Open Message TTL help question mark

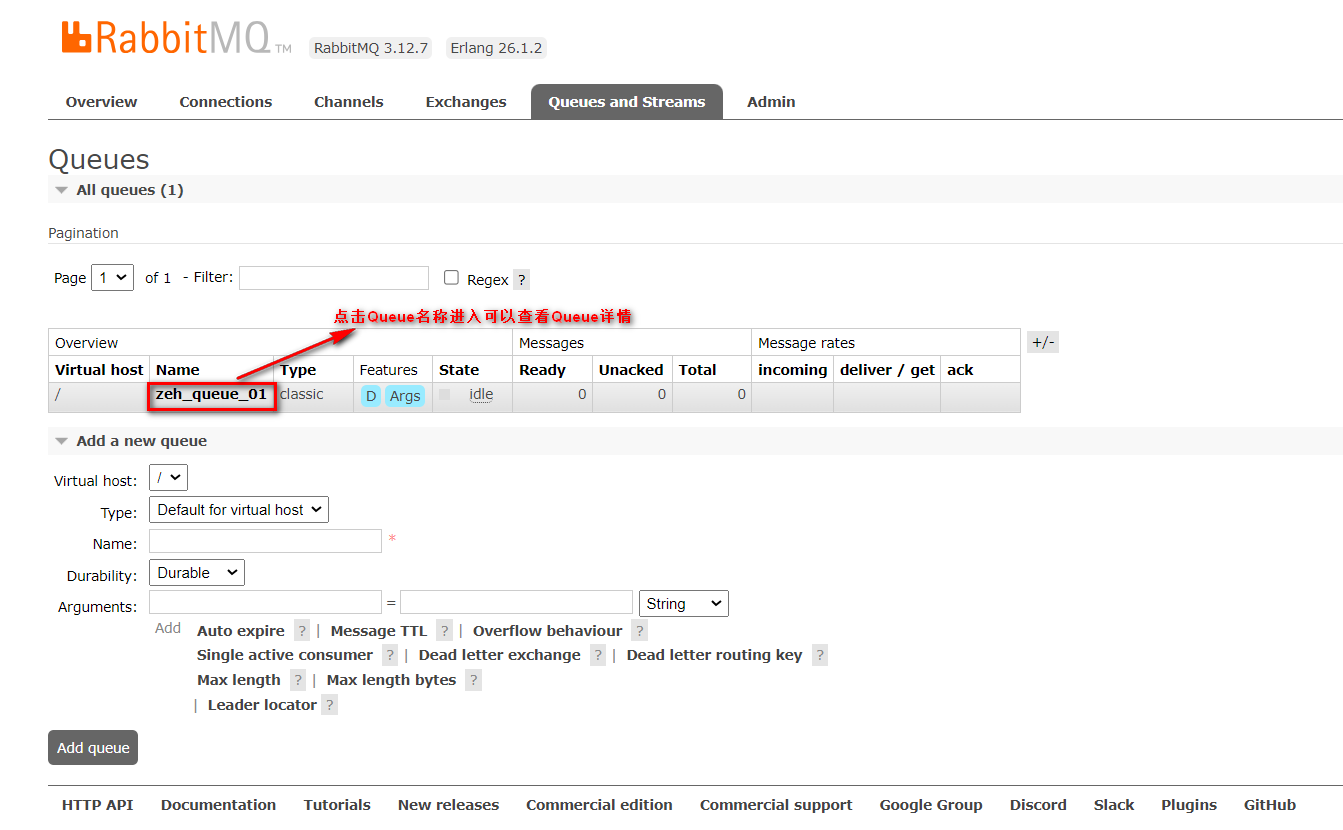[444, 631]
